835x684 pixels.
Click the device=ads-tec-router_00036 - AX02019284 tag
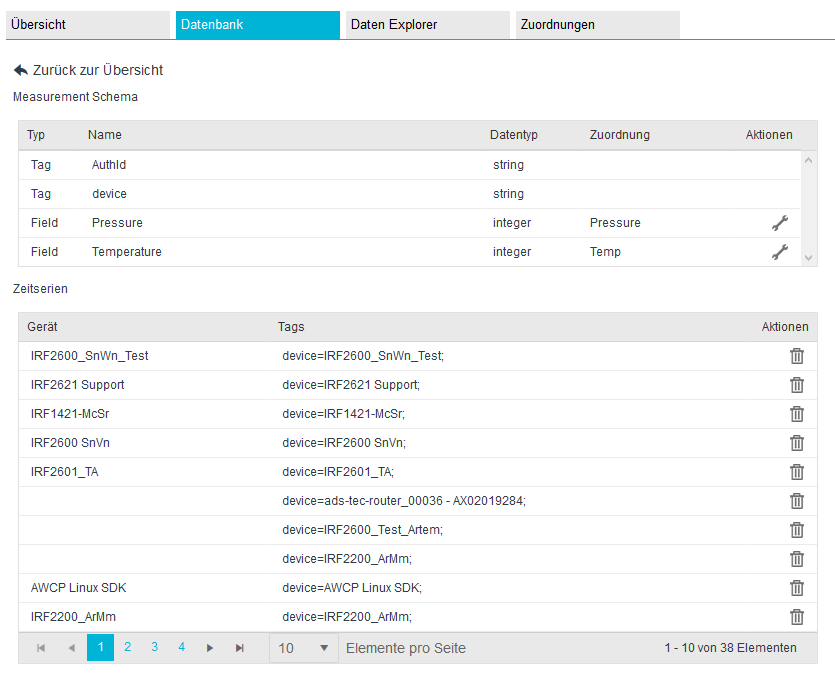pyautogui.click(x=404, y=501)
